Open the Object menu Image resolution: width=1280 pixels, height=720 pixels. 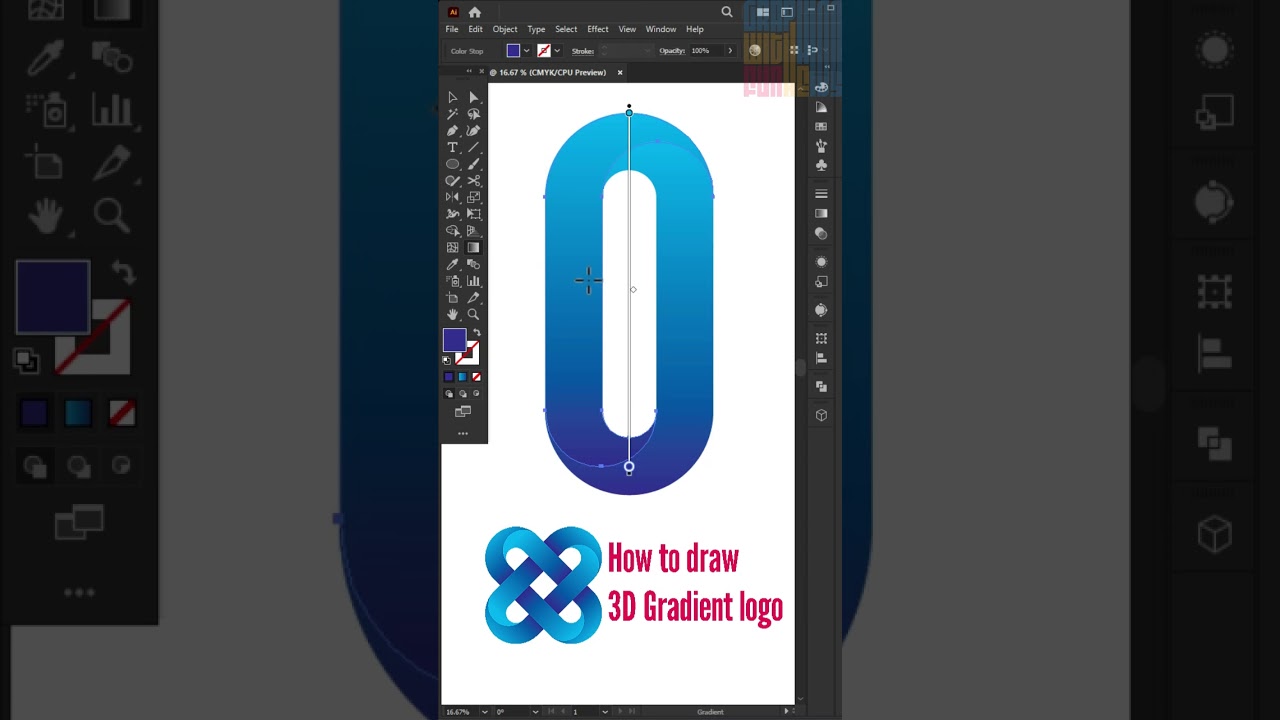point(505,29)
